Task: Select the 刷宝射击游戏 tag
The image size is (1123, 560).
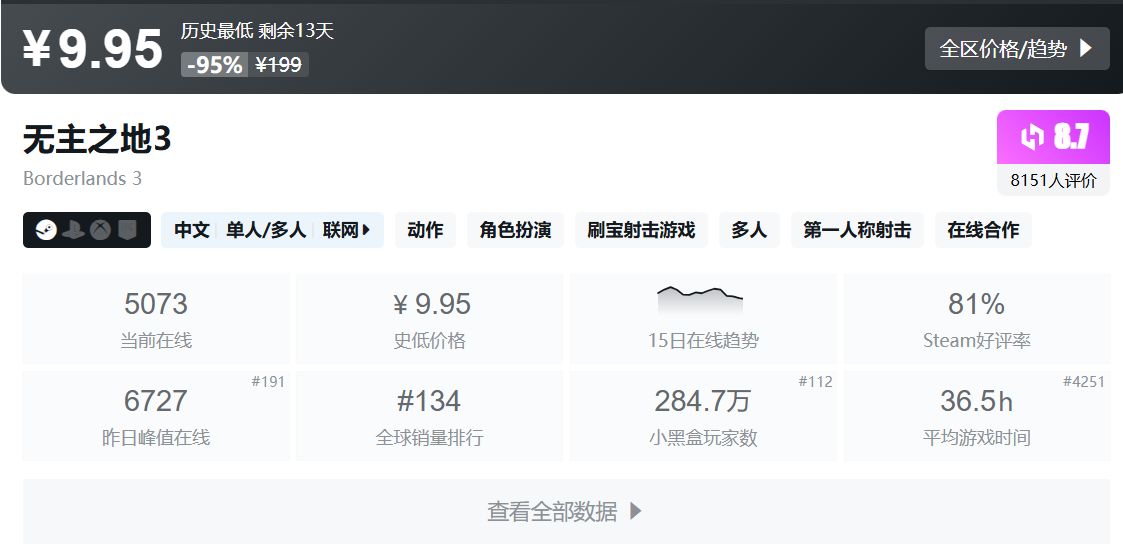Action: (x=642, y=230)
